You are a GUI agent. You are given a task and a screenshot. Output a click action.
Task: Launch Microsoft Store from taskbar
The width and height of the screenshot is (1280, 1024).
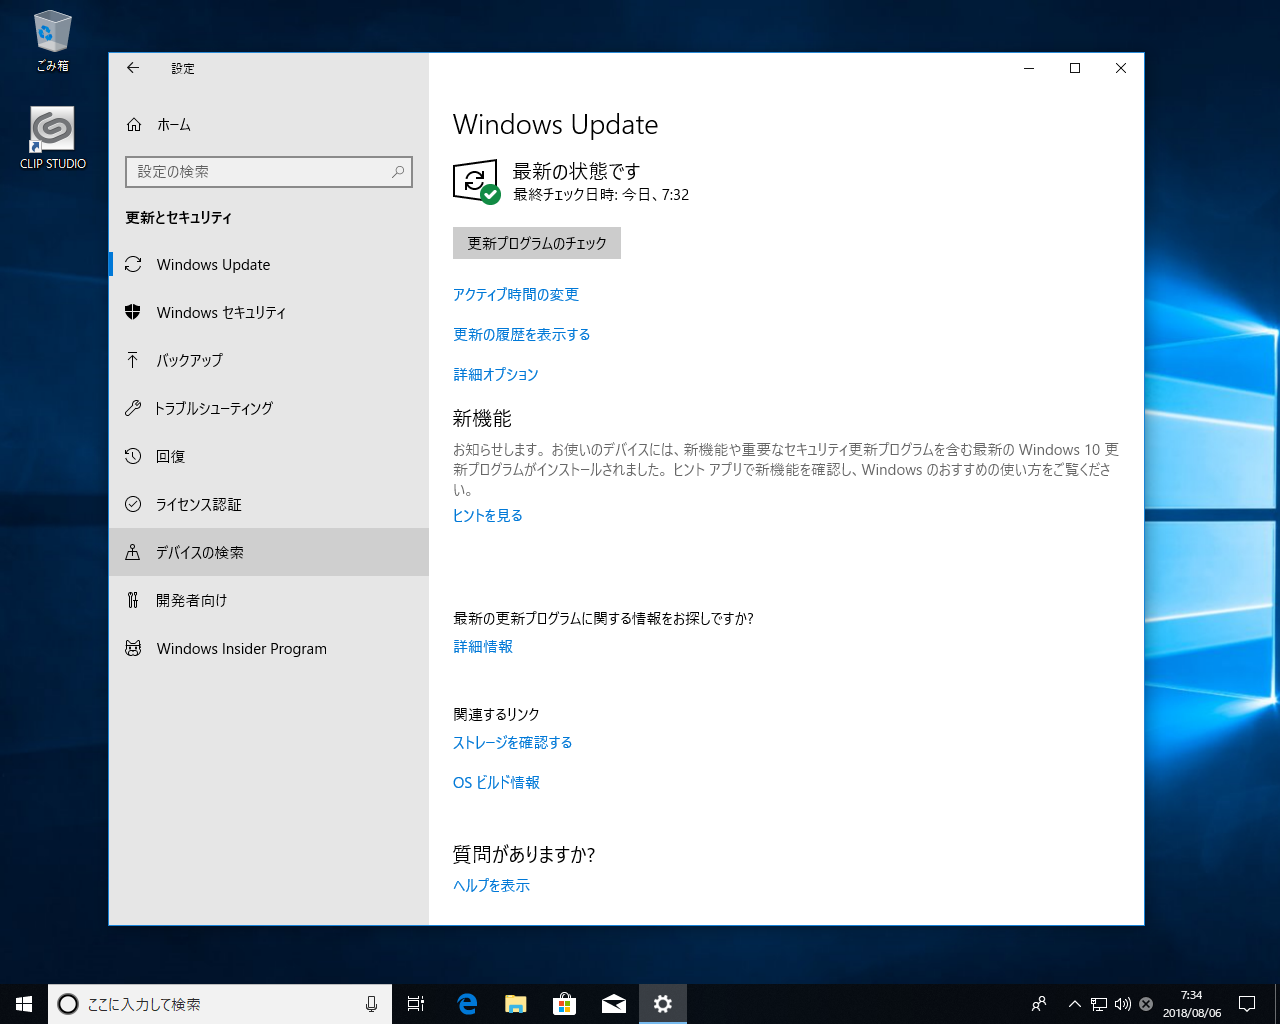pos(565,1004)
